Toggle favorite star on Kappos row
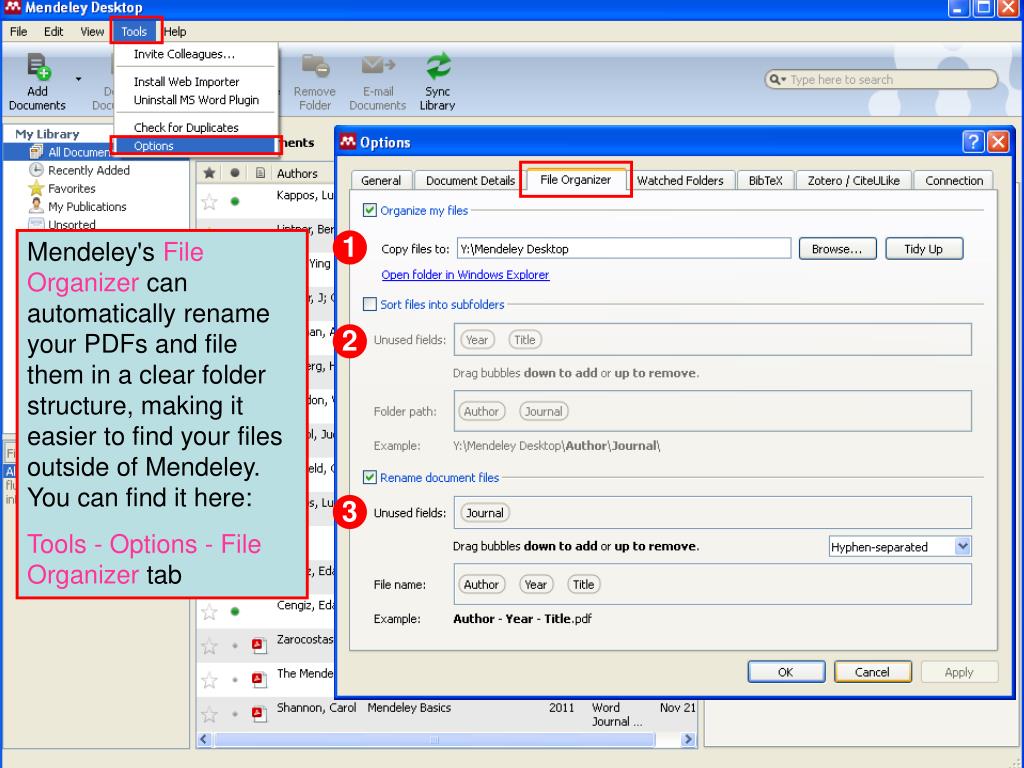Image resolution: width=1024 pixels, height=768 pixels. click(x=209, y=201)
